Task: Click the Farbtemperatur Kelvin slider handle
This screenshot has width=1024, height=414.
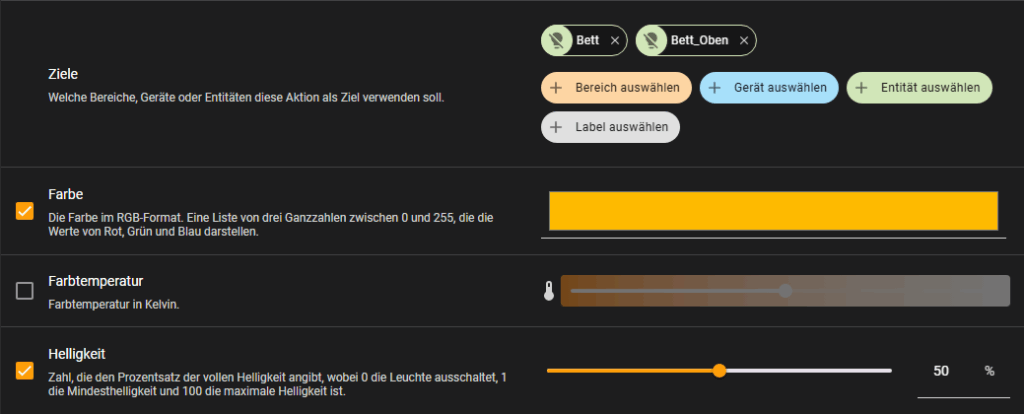Action: (785, 291)
